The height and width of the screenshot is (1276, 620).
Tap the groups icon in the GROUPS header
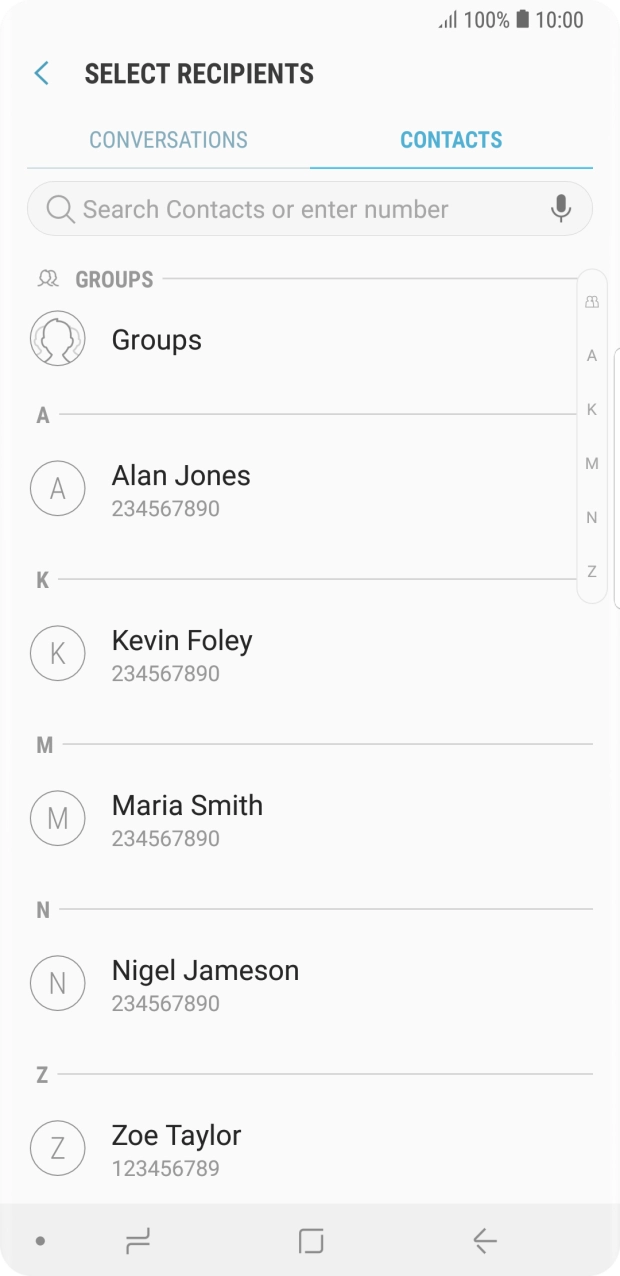[x=46, y=278]
